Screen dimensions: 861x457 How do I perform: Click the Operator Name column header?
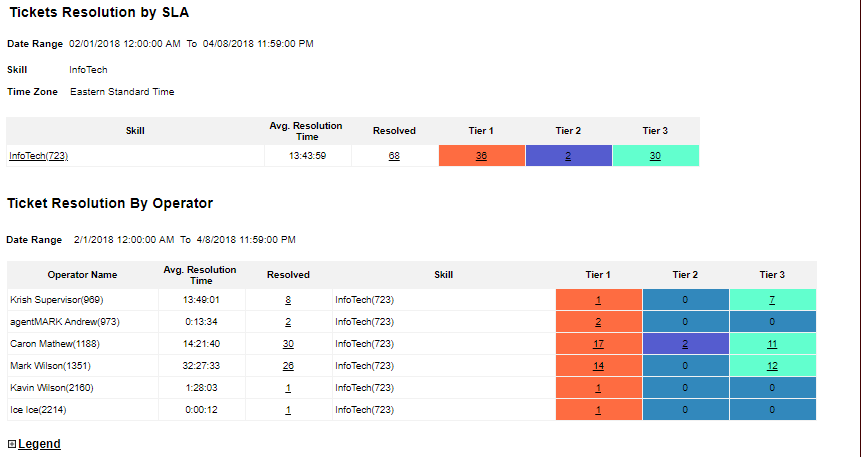coord(82,275)
